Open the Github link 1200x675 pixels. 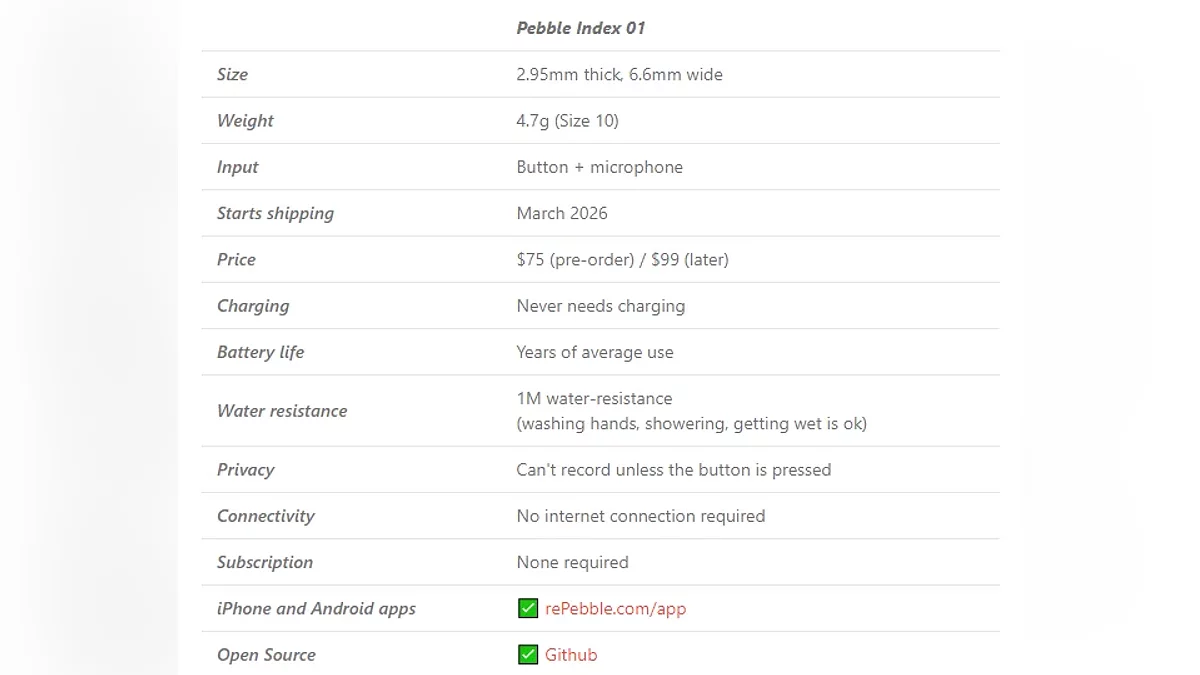coord(571,655)
